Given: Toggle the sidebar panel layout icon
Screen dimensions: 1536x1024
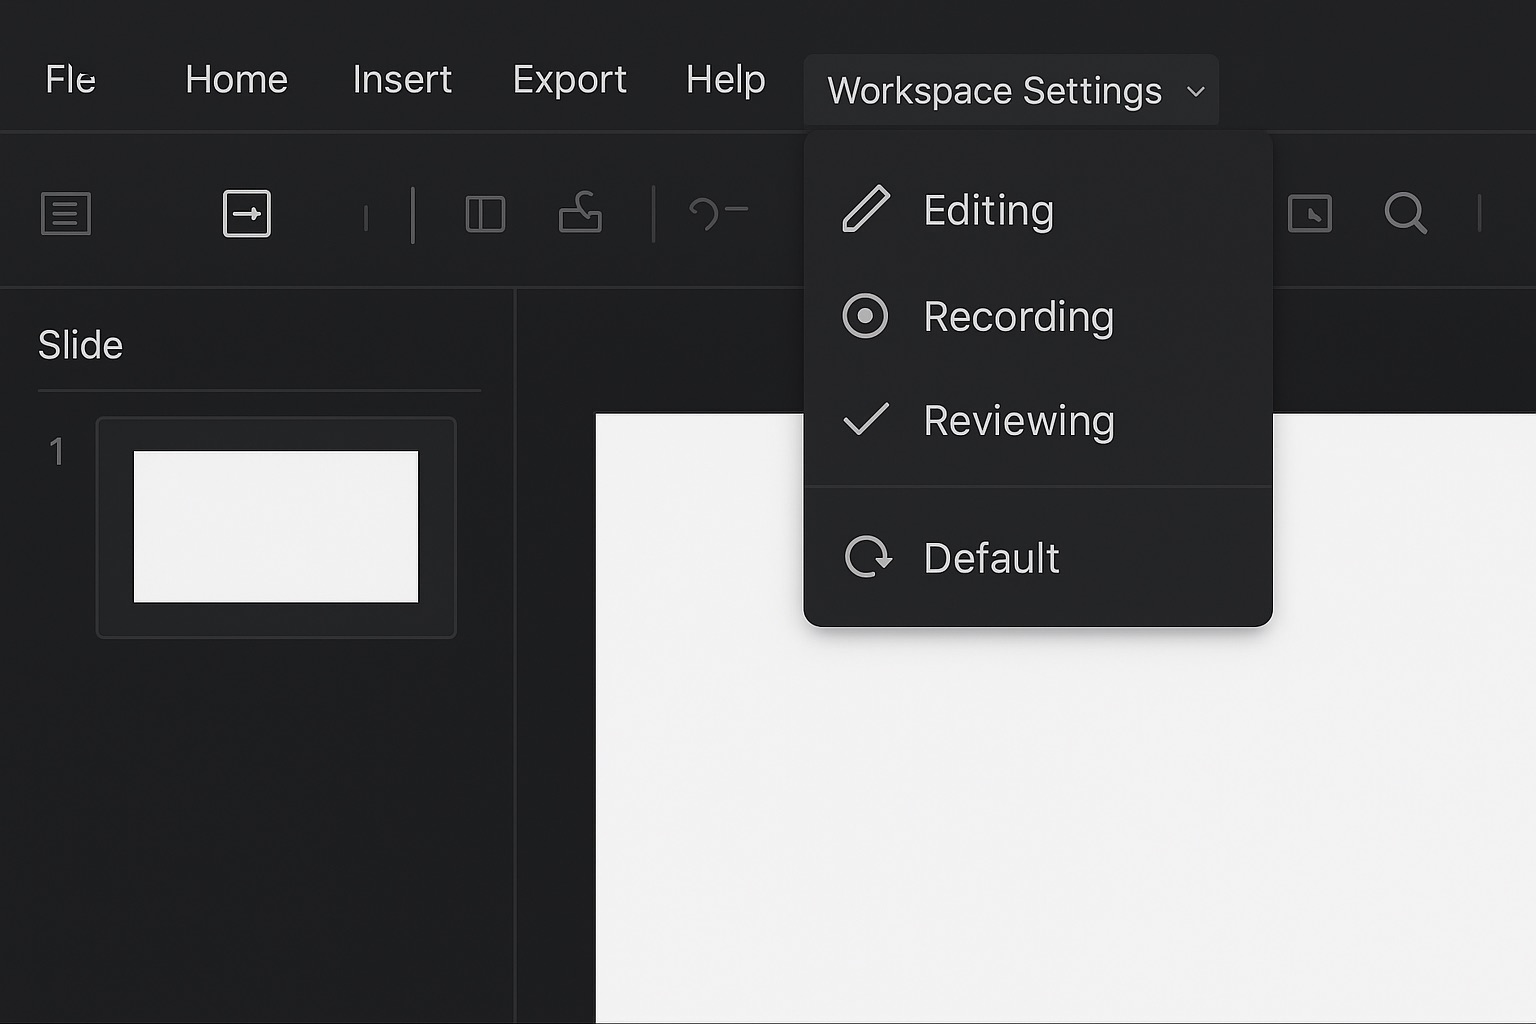Looking at the screenshot, I should 485,214.
